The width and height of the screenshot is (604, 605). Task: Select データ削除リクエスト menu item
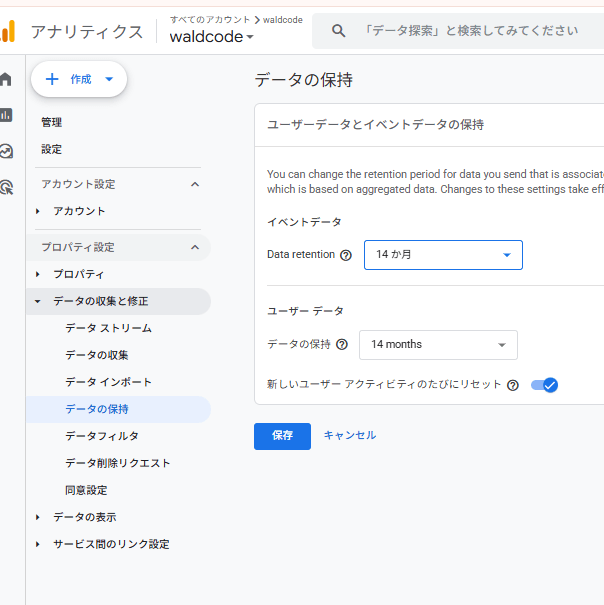click(x=117, y=463)
